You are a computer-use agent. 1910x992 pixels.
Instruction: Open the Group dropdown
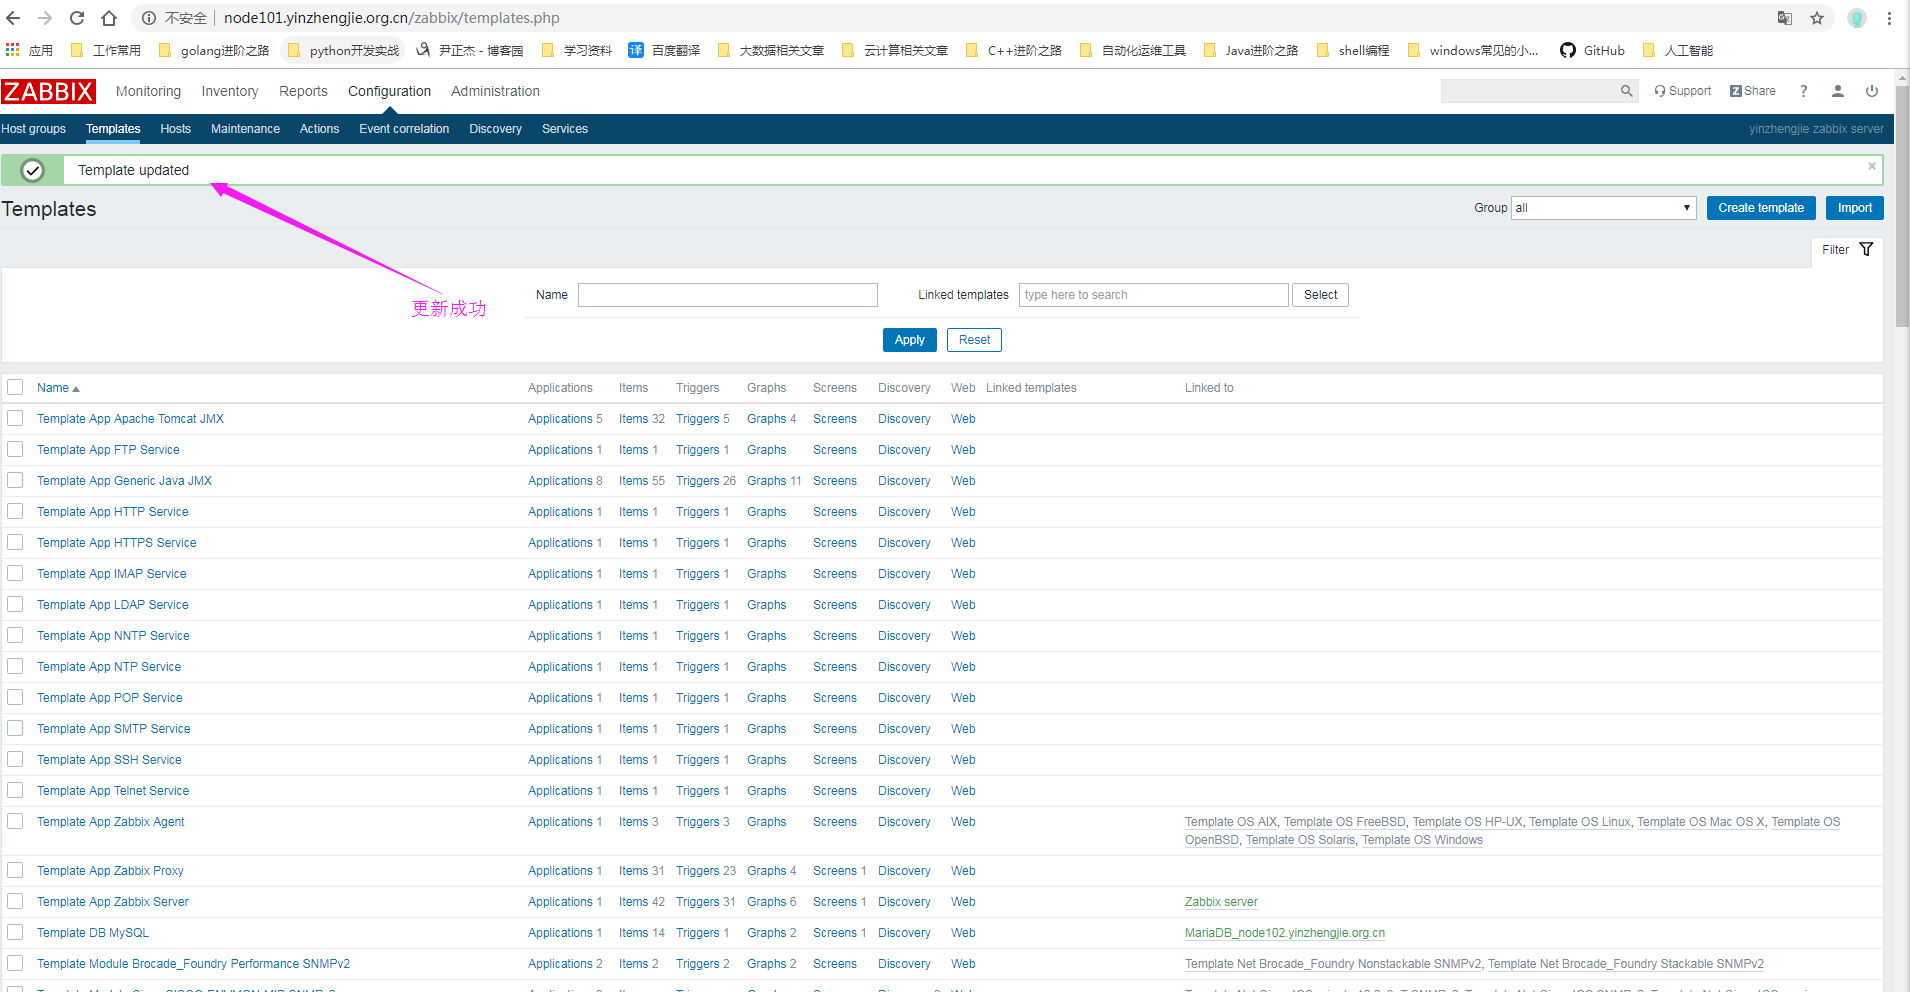coord(1603,208)
